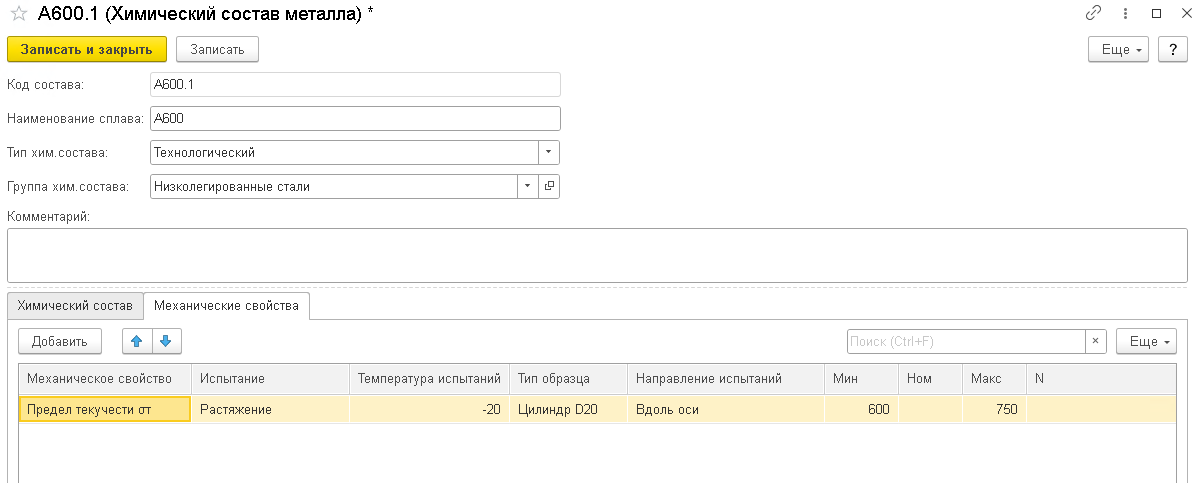
Task: Click the Группа хим.состава value field
Action: click(x=333, y=186)
